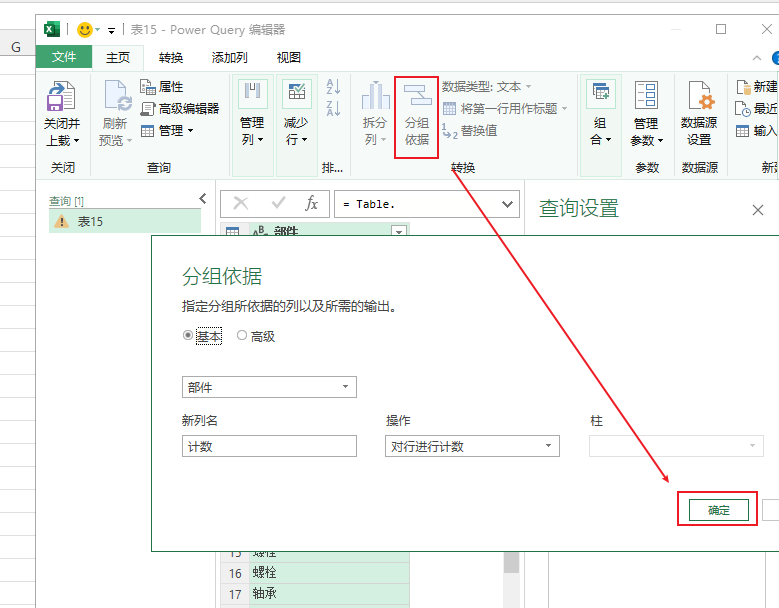Select row 17 with 轴承
The height and width of the screenshot is (608, 779).
(x=315, y=594)
